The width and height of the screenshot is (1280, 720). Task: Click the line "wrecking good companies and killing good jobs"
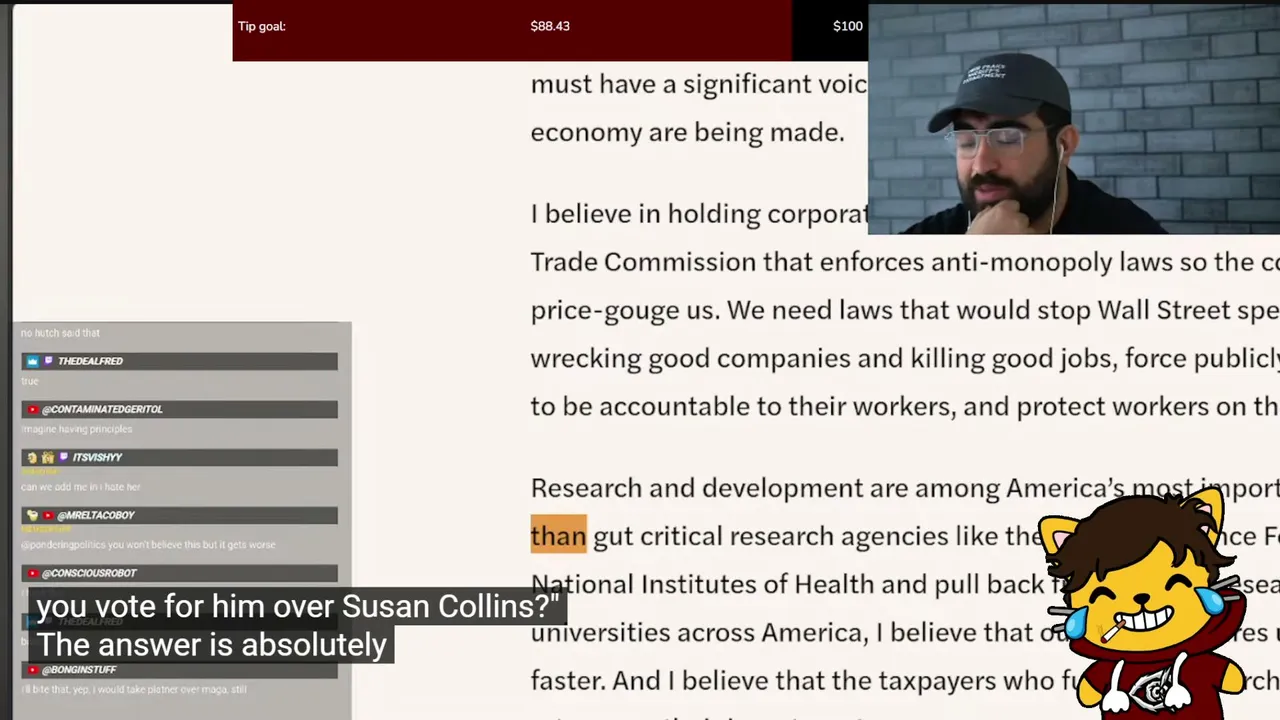(905, 358)
